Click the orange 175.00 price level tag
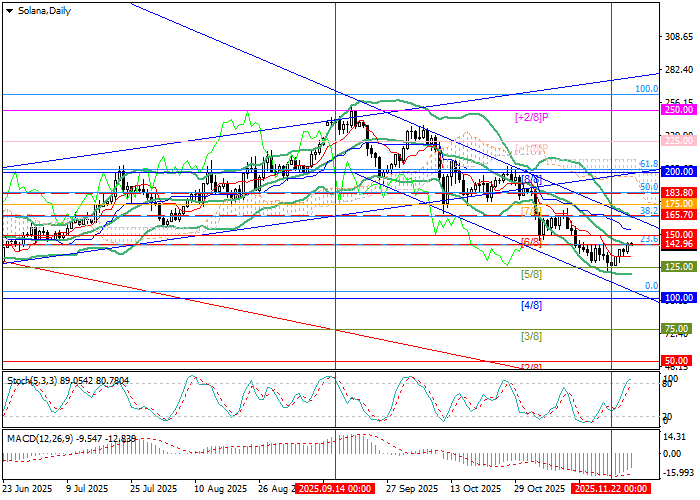700x500 pixels. click(x=679, y=203)
